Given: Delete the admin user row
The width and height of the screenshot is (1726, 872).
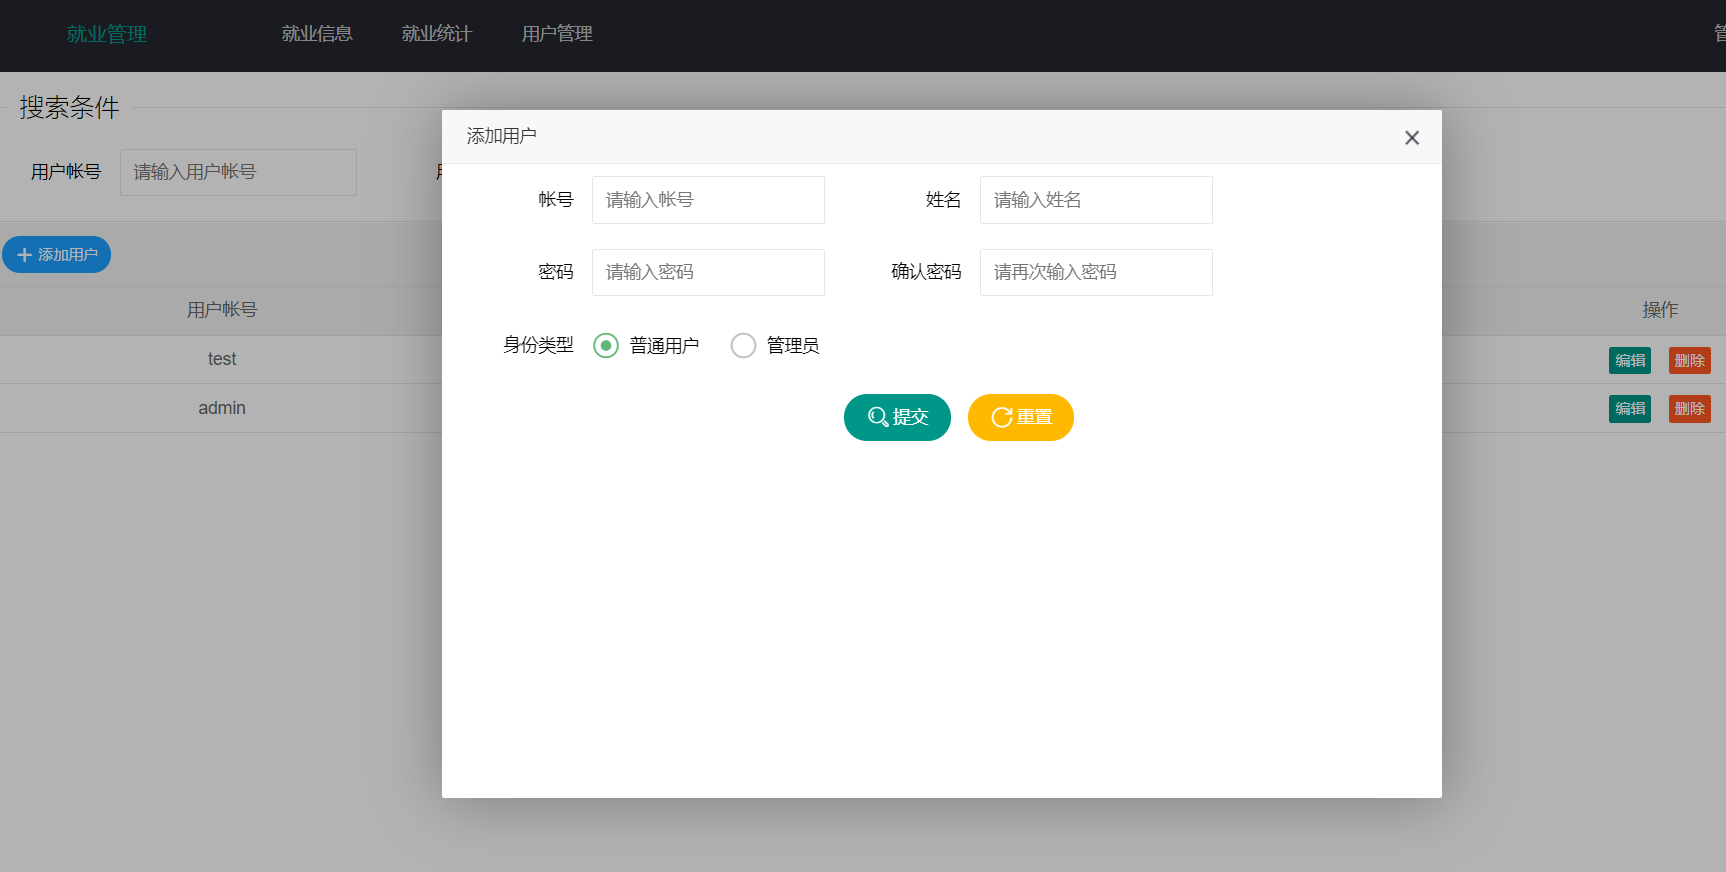Looking at the screenshot, I should (1689, 409).
